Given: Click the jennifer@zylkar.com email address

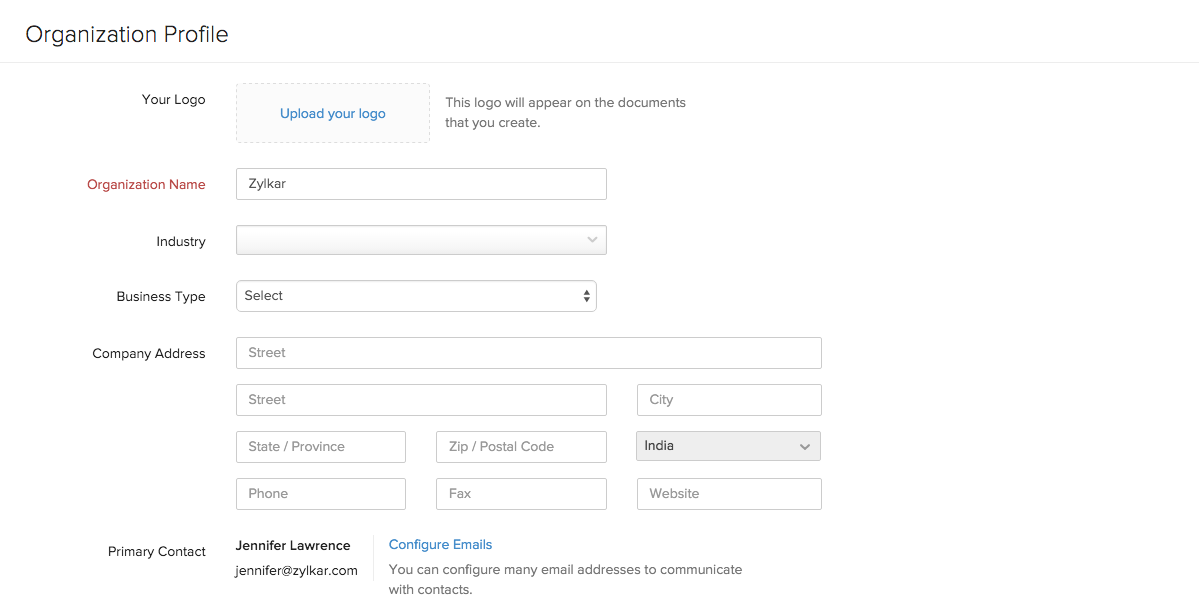Looking at the screenshot, I should click(x=296, y=571).
